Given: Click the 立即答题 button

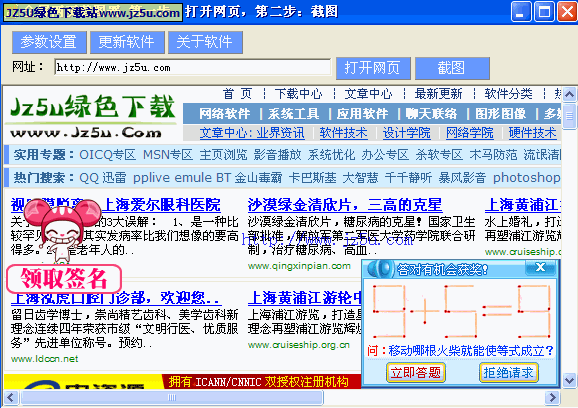Looking at the screenshot, I should (x=416, y=373).
